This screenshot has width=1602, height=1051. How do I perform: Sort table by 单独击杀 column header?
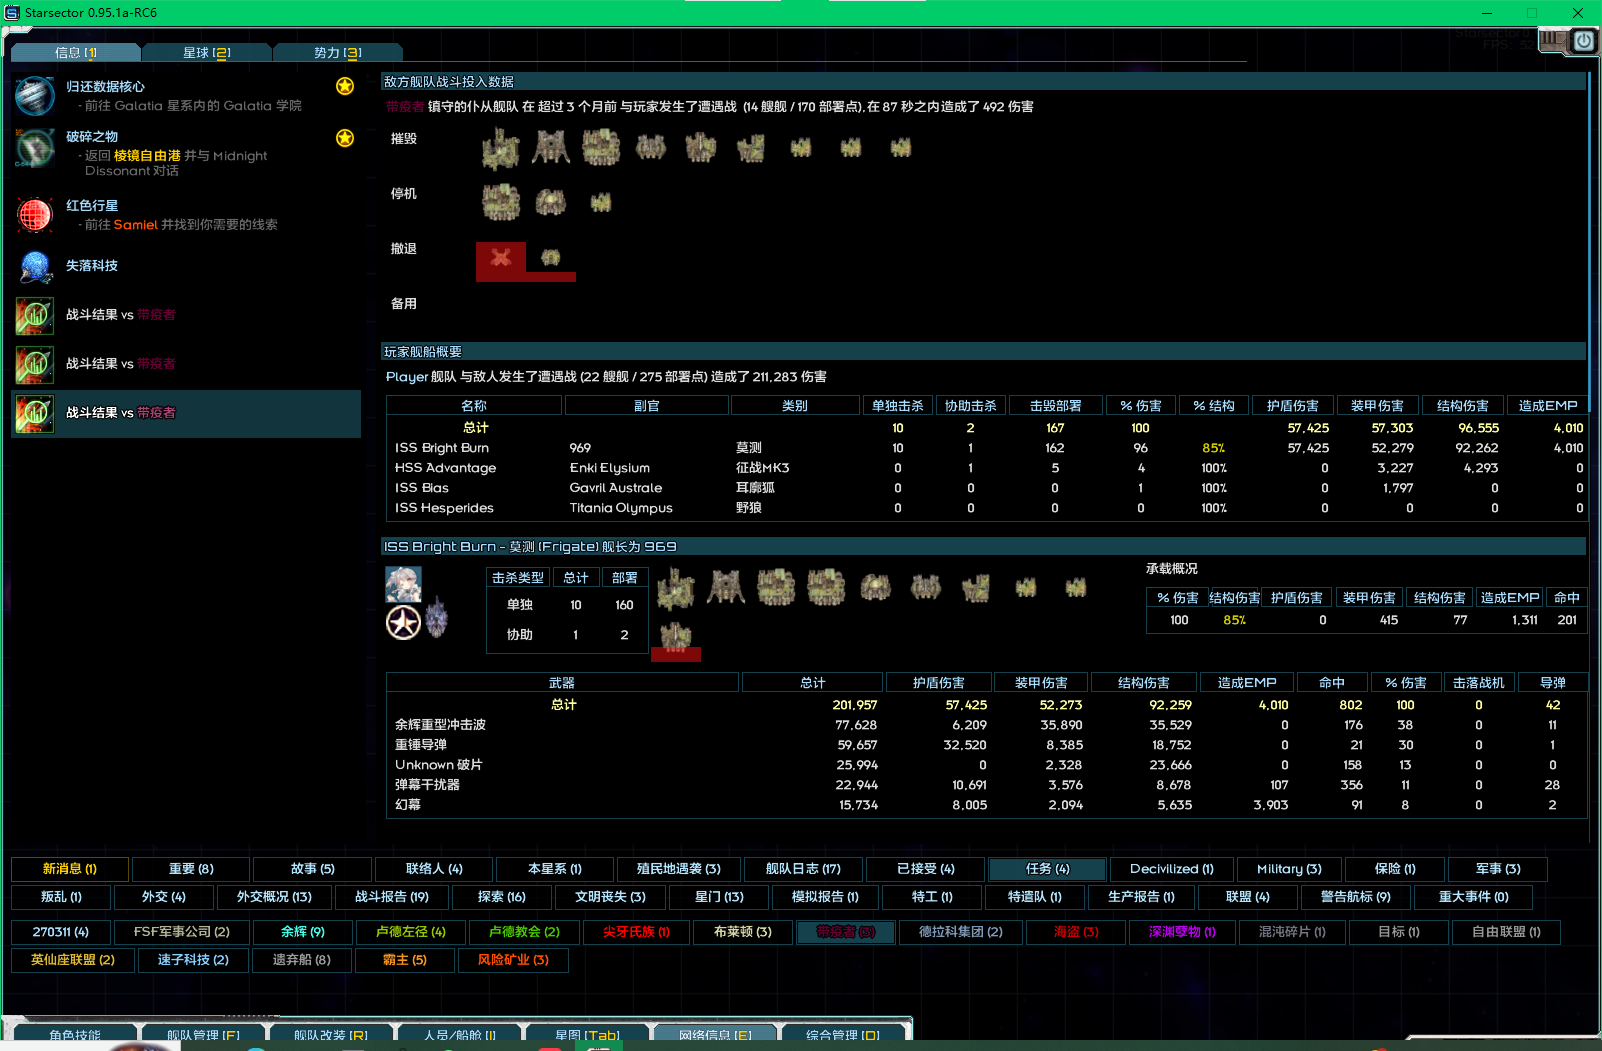pyautogui.click(x=897, y=406)
